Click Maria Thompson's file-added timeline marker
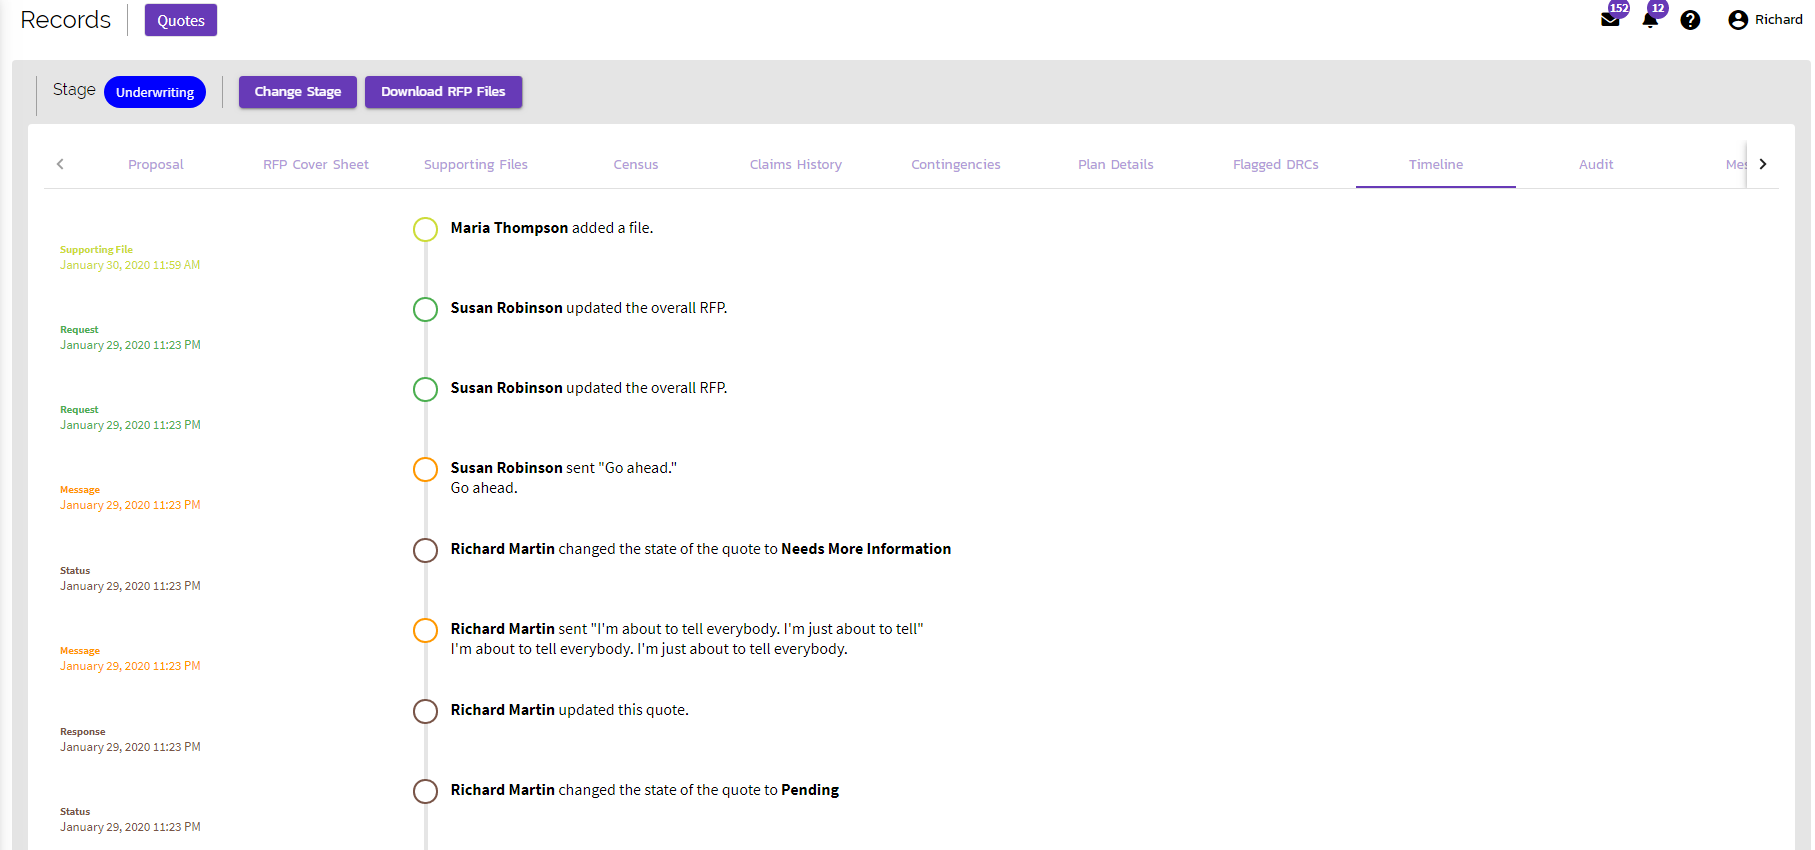1815x850 pixels. (425, 229)
